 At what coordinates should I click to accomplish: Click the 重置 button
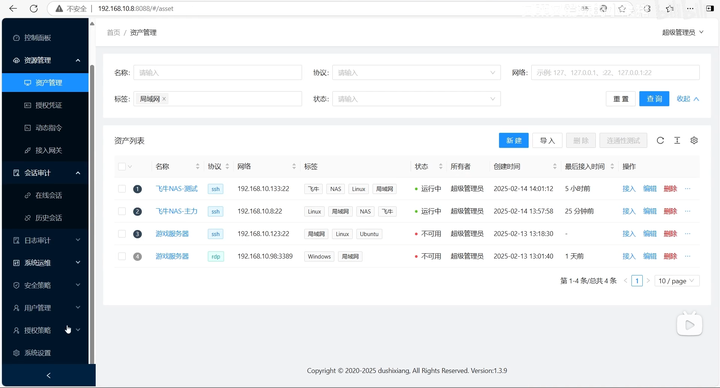[621, 99]
